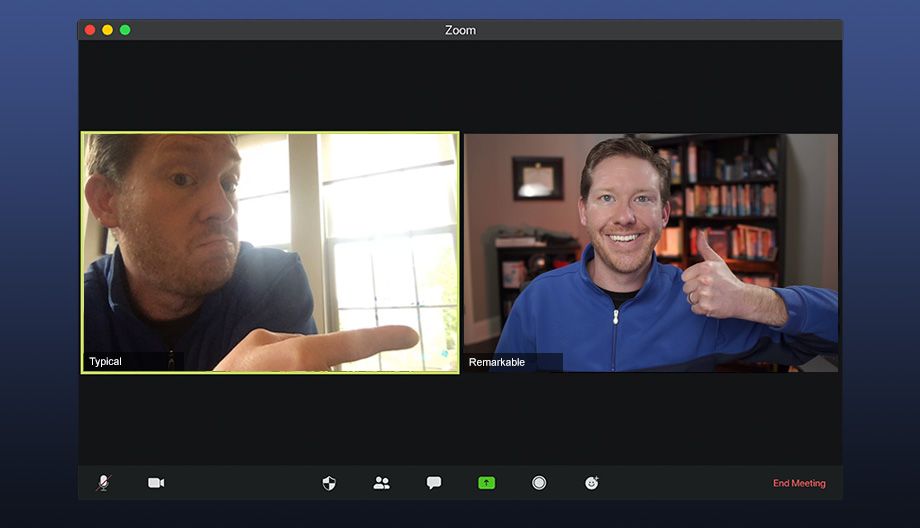The width and height of the screenshot is (920, 528).
Task: Start recording with the Record icon
Action: 539,483
